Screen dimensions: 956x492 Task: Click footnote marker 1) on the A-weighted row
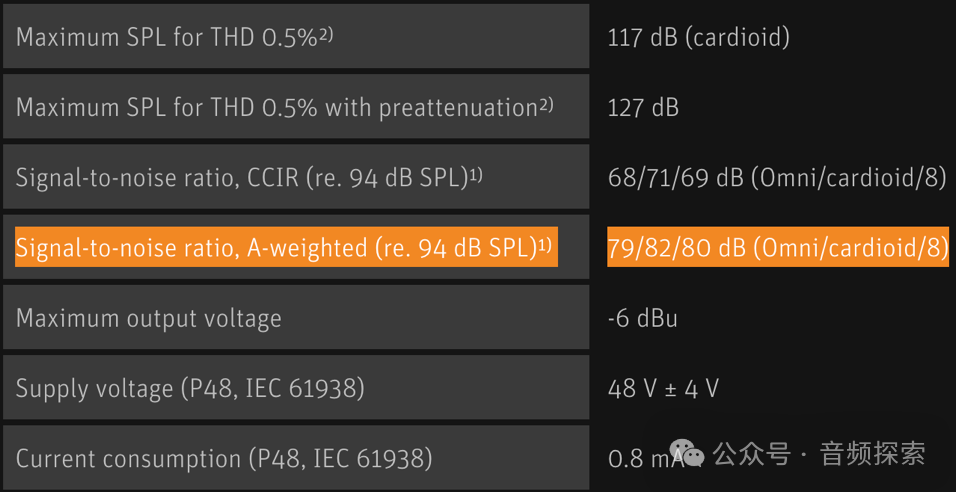(x=545, y=243)
